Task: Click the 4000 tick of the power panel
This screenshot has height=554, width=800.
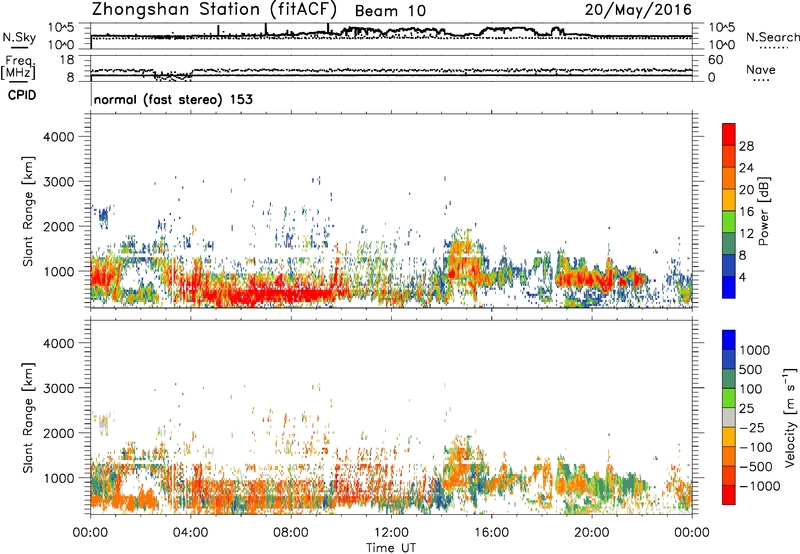Action: pyautogui.click(x=59, y=137)
